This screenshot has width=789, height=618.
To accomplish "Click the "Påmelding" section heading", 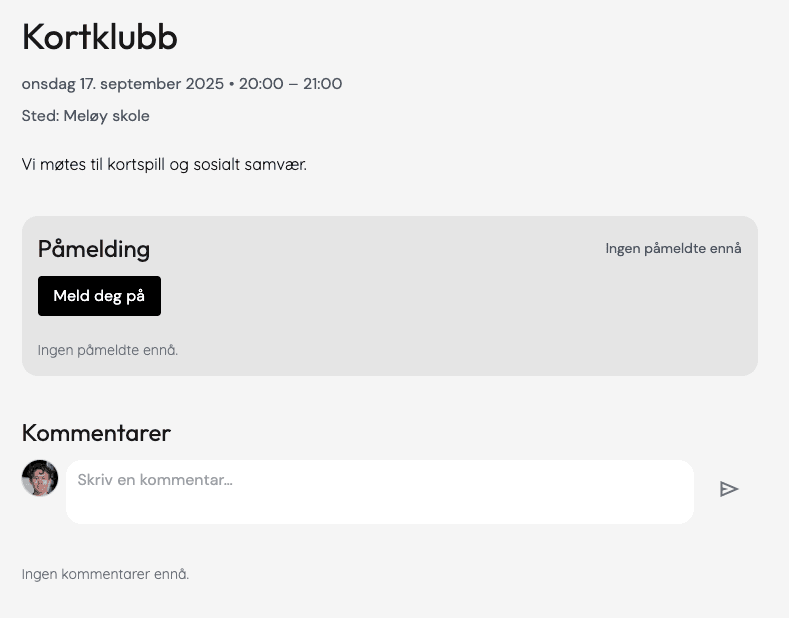I will [94, 249].
